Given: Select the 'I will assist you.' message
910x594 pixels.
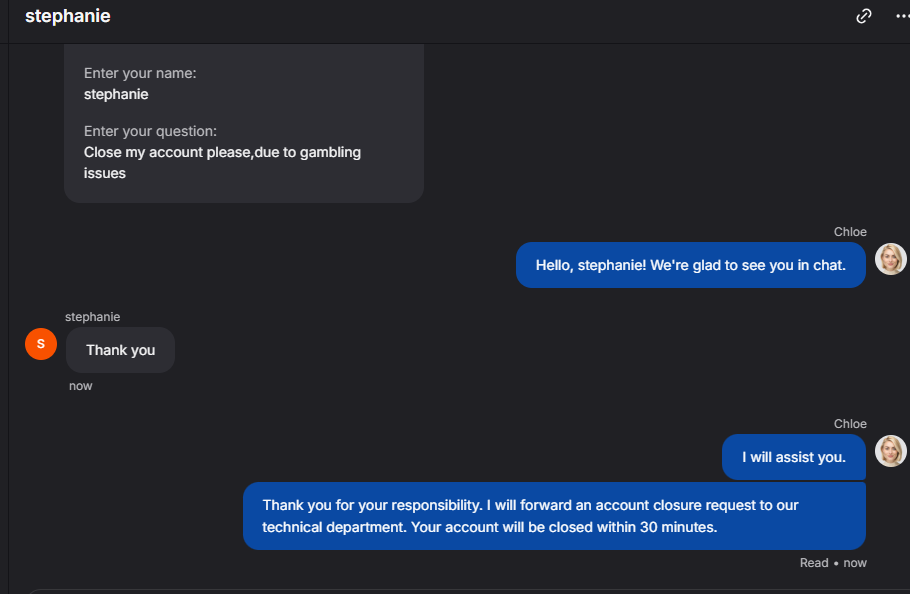Looking at the screenshot, I should [793, 457].
